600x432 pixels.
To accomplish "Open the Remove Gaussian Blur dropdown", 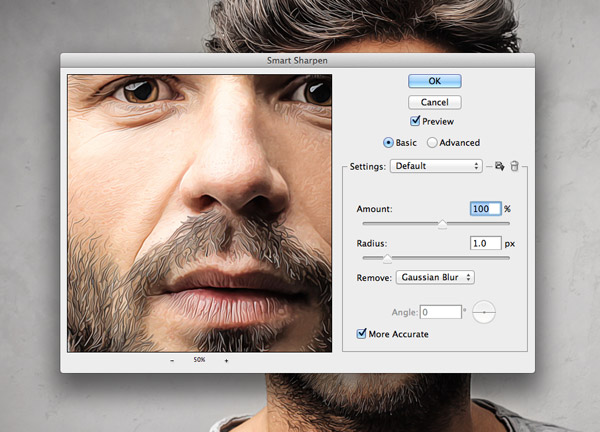I will click(435, 277).
